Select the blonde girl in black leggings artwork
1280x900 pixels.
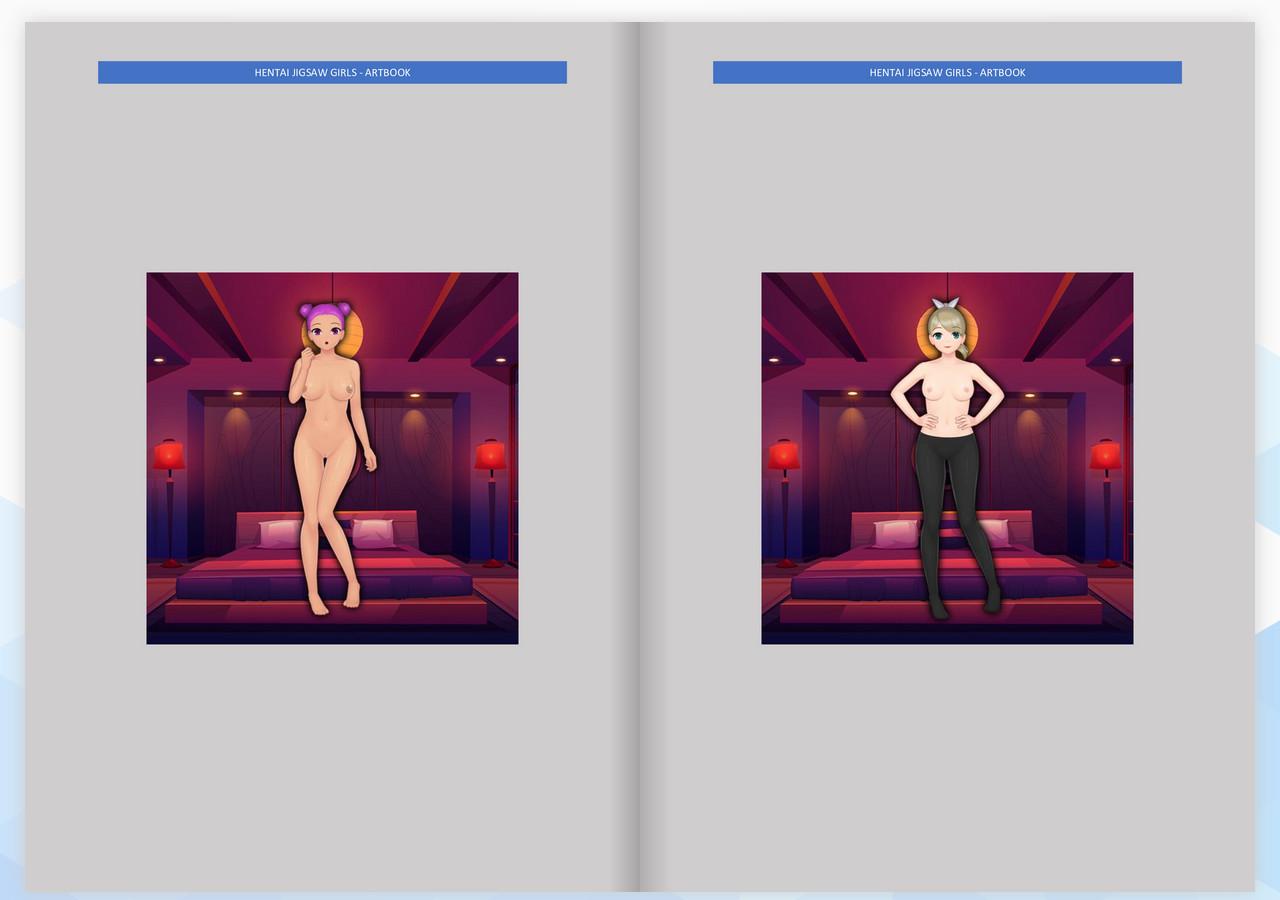tap(946, 457)
